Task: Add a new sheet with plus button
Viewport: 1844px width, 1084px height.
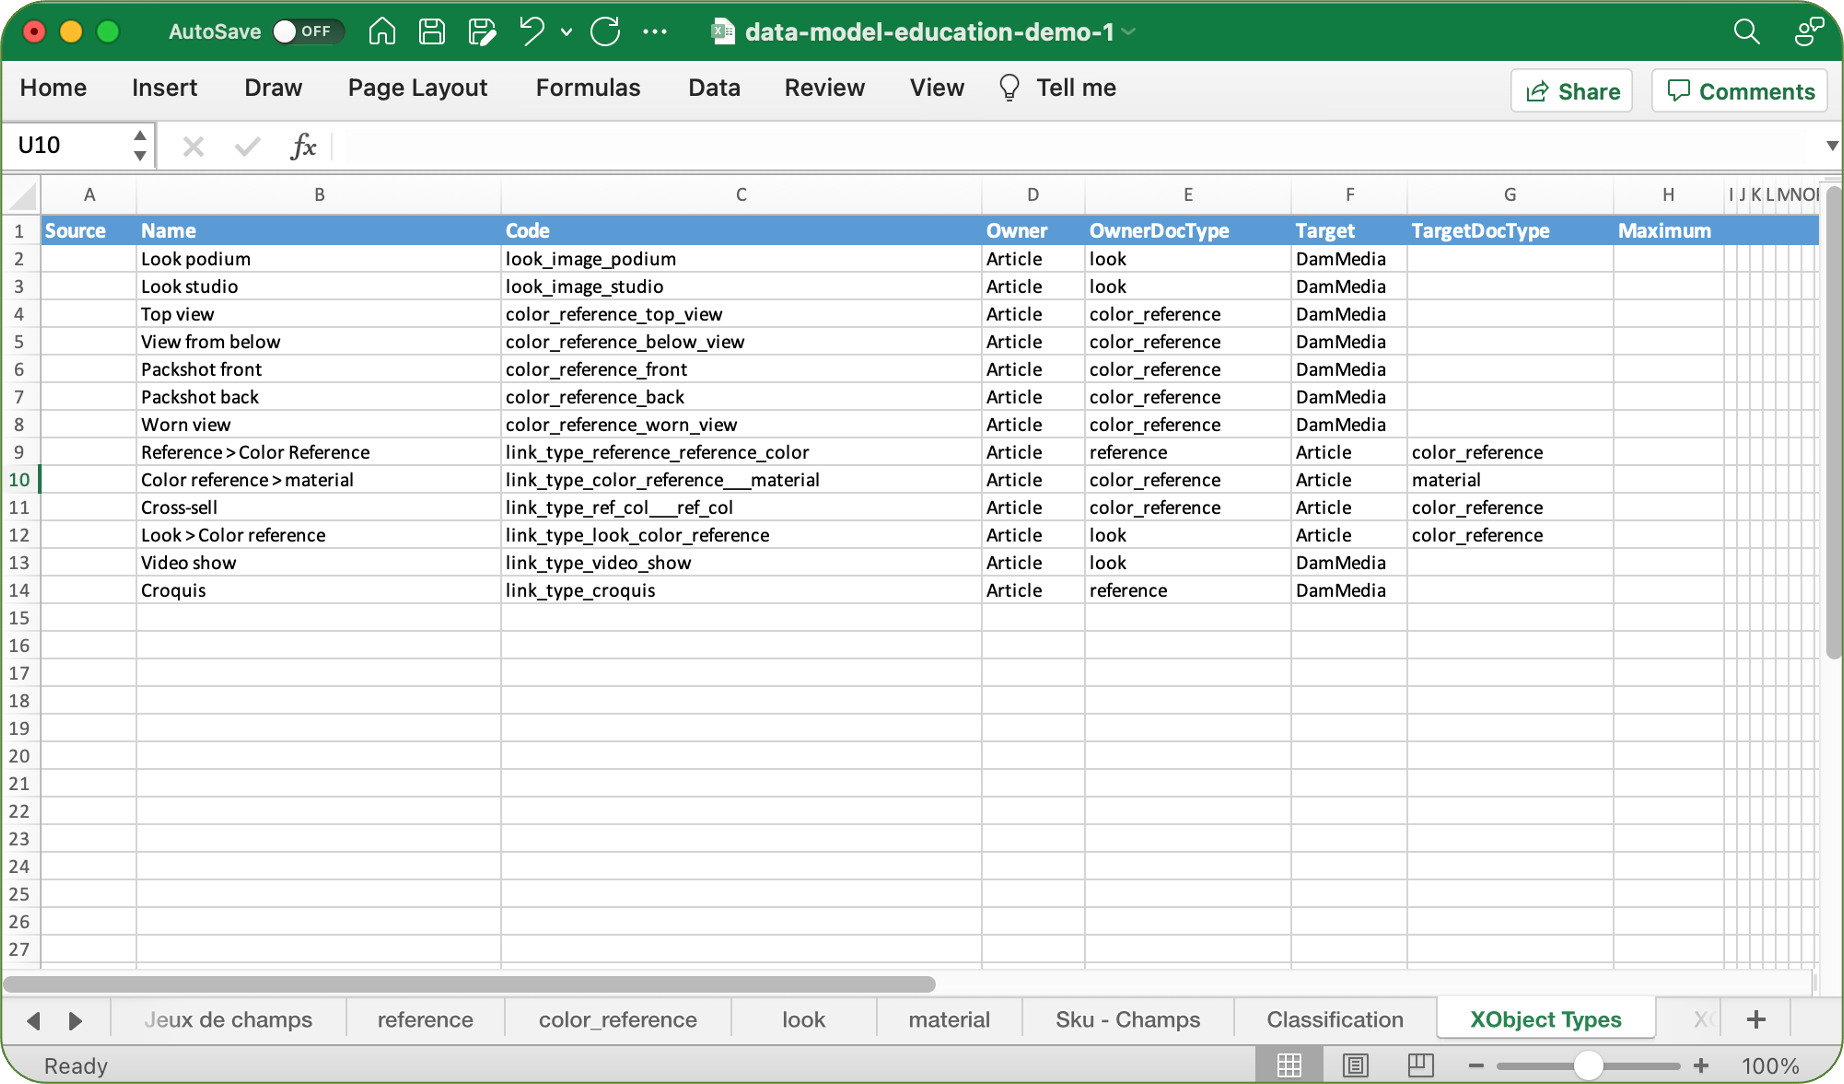Action: pos(1756,1020)
